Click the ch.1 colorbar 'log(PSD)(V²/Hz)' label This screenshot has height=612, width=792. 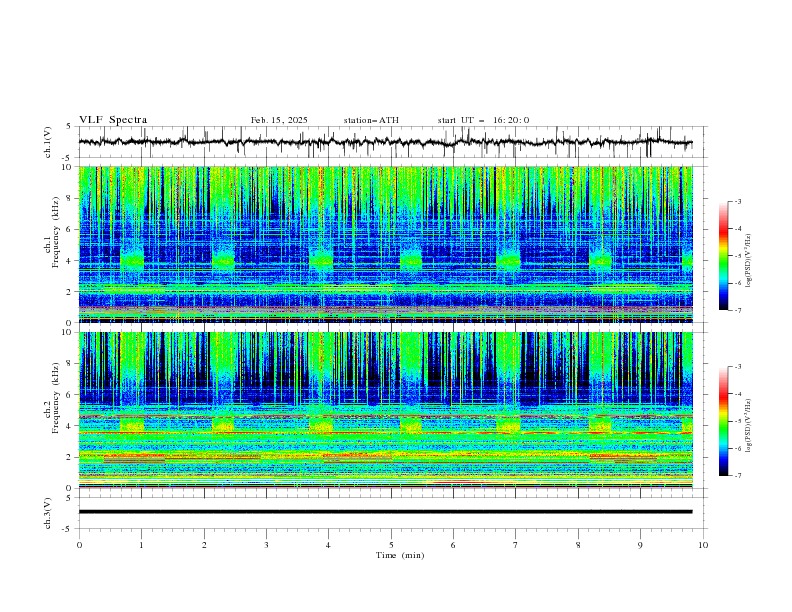748,261
